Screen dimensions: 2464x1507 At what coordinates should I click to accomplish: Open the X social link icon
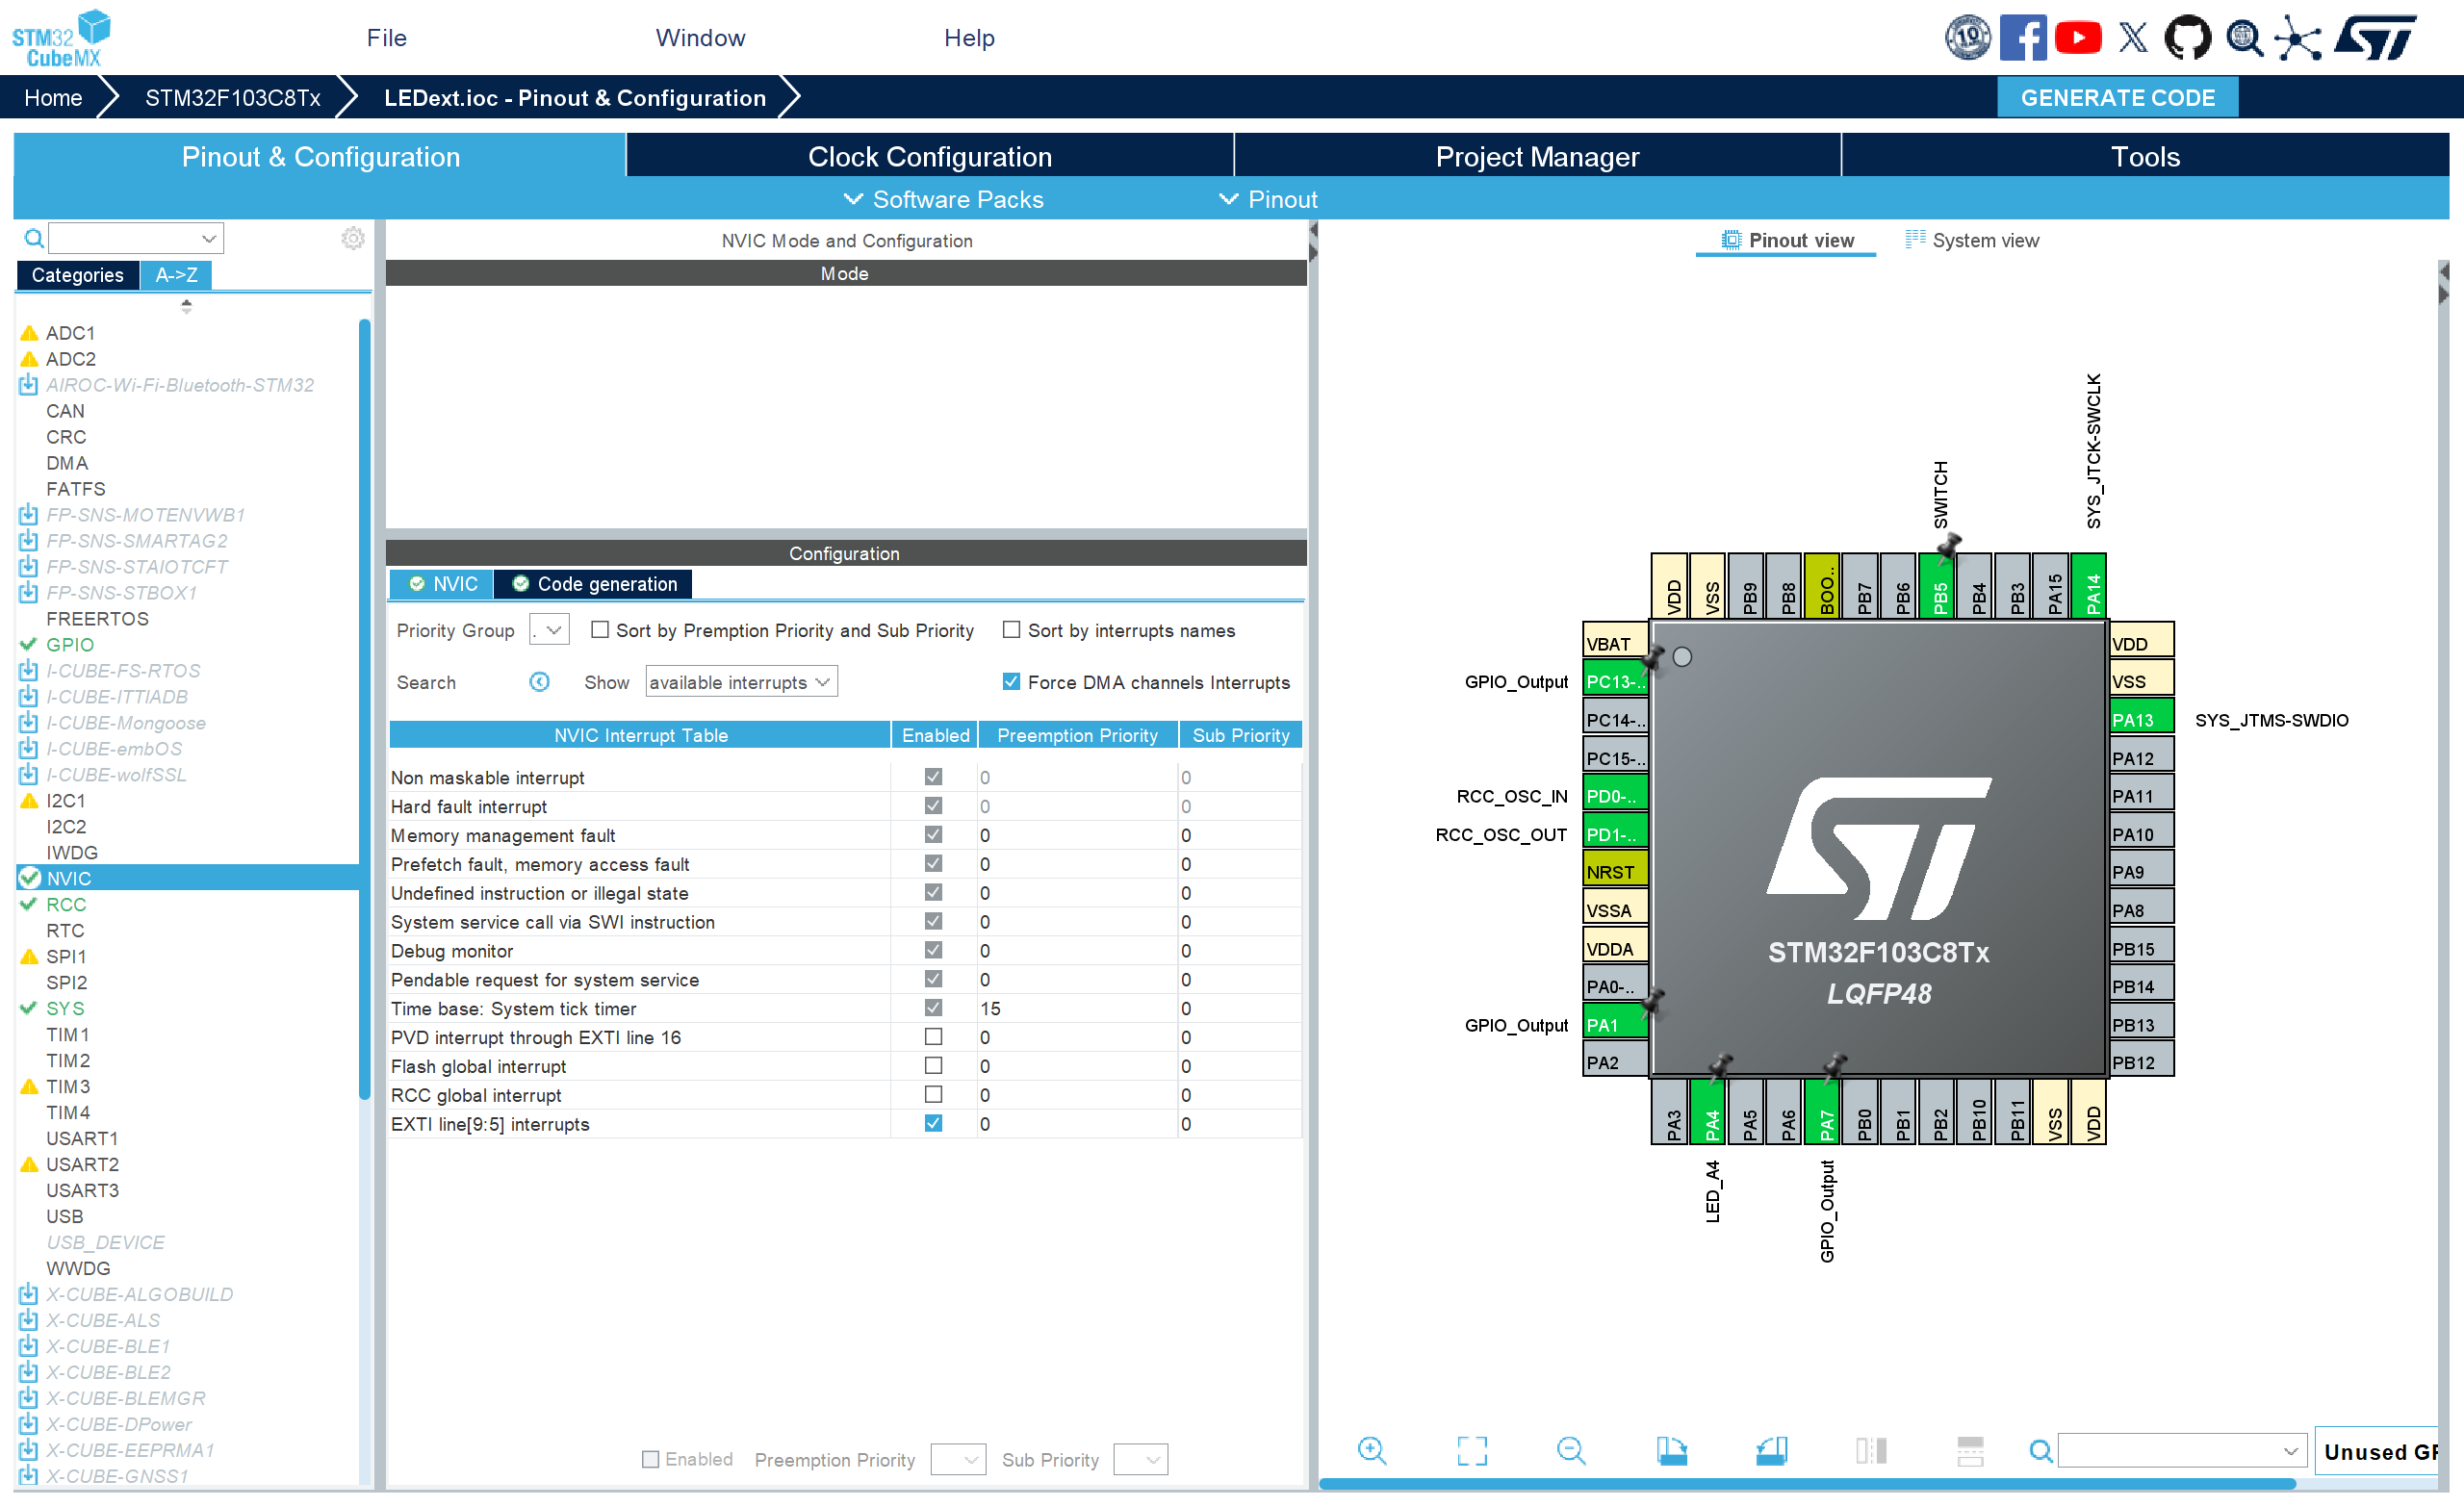tap(2133, 38)
